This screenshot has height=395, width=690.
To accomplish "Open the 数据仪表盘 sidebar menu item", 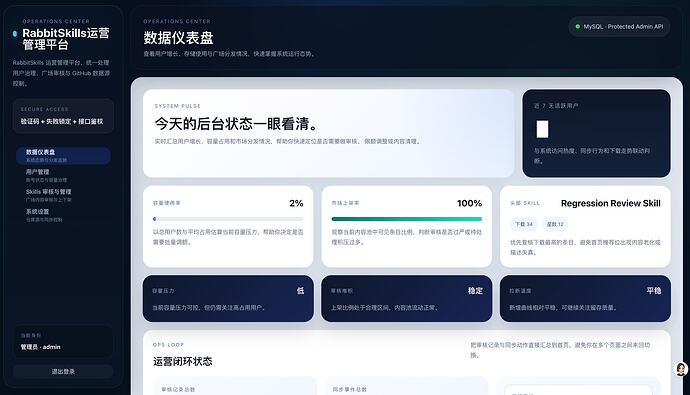I will pyautogui.click(x=63, y=156).
